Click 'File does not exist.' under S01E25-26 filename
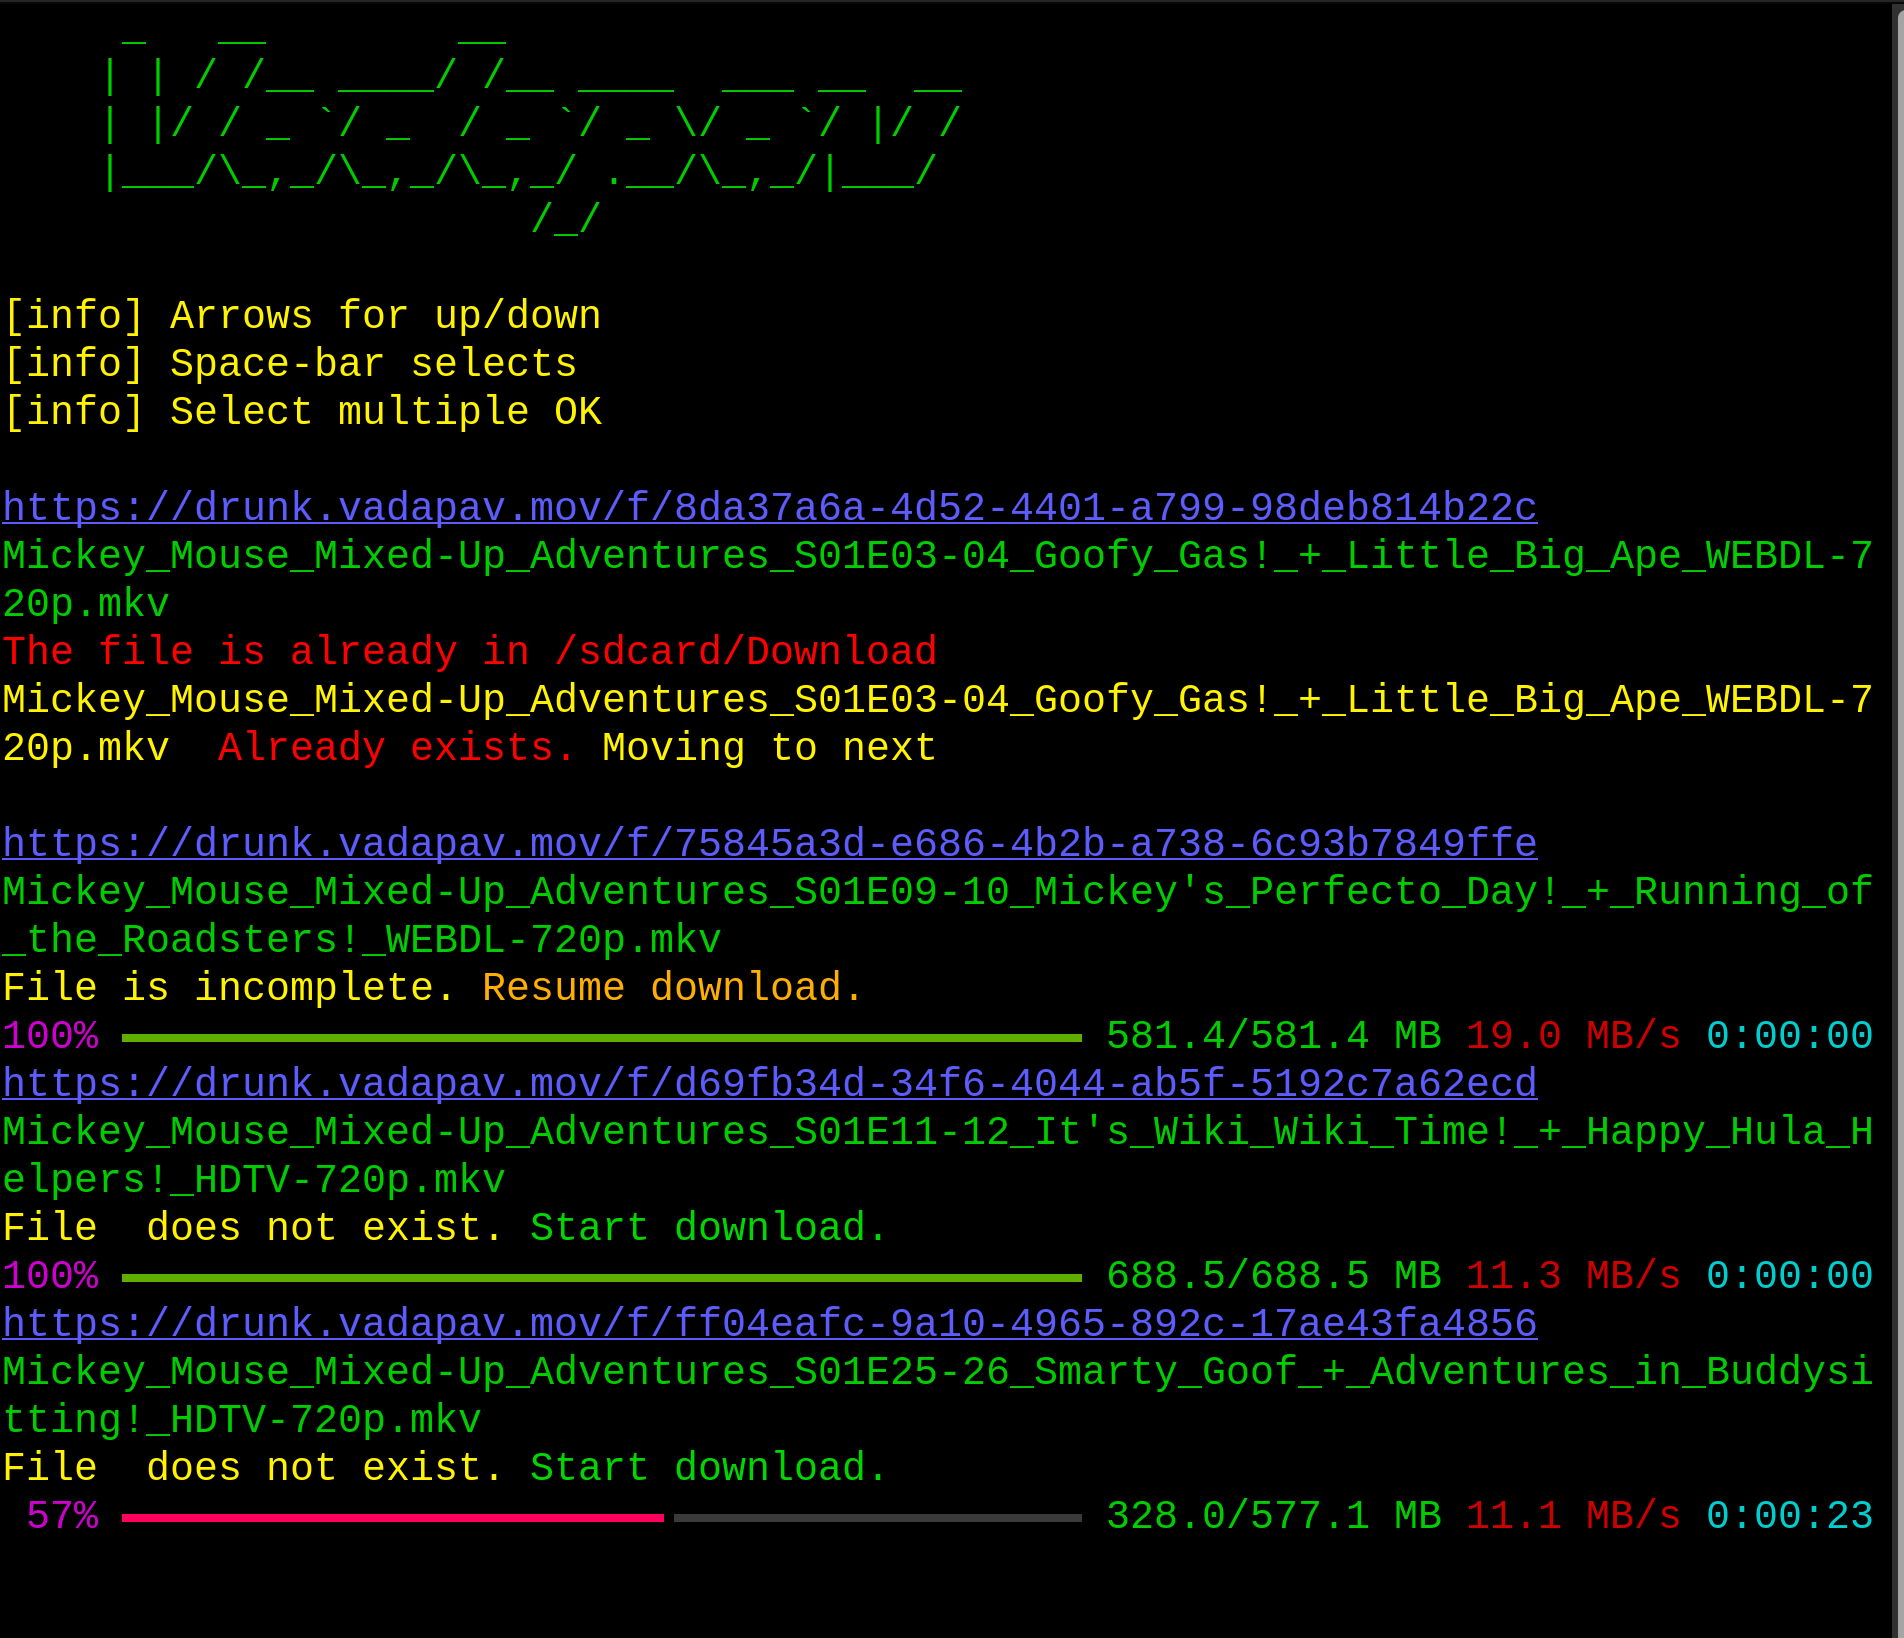1904x1638 pixels. [253, 1468]
